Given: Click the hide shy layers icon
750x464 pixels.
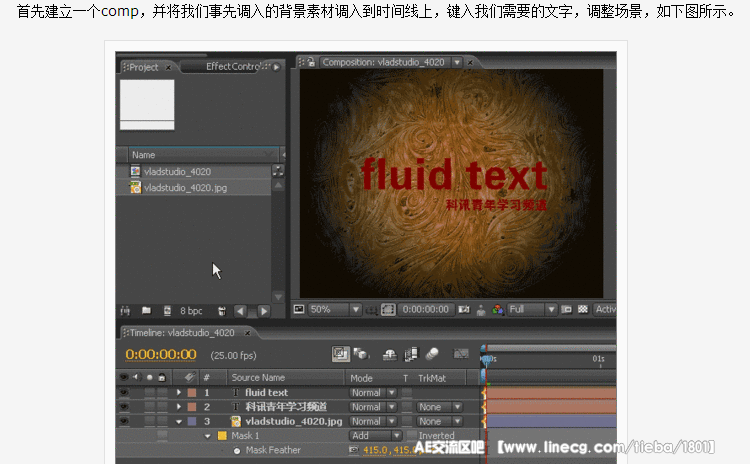Looking at the screenshot, I should point(390,354).
